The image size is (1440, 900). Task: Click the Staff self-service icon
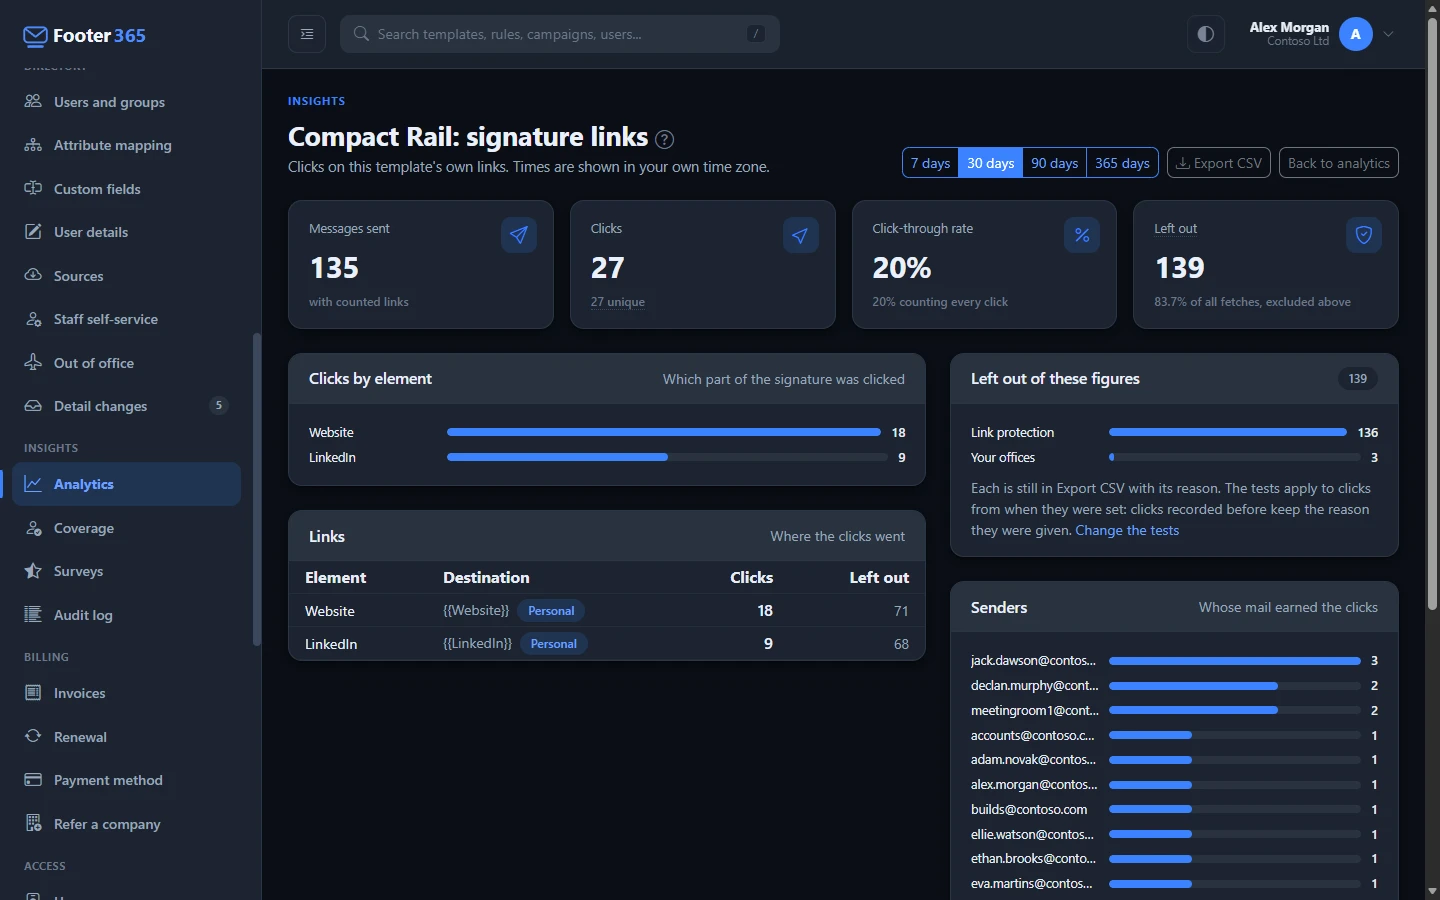pyautogui.click(x=33, y=319)
